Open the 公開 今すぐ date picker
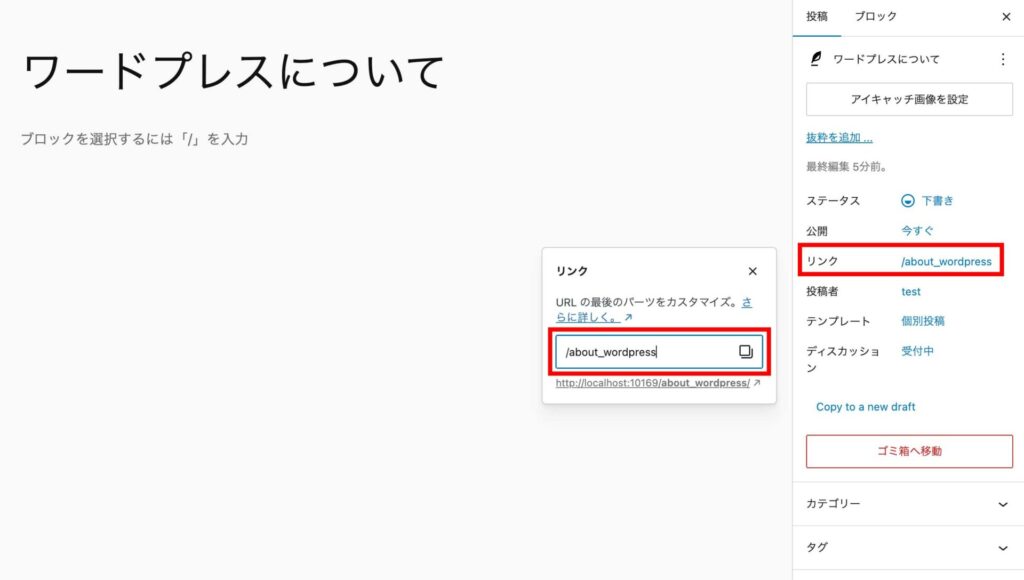This screenshot has width=1024, height=580. click(x=917, y=231)
